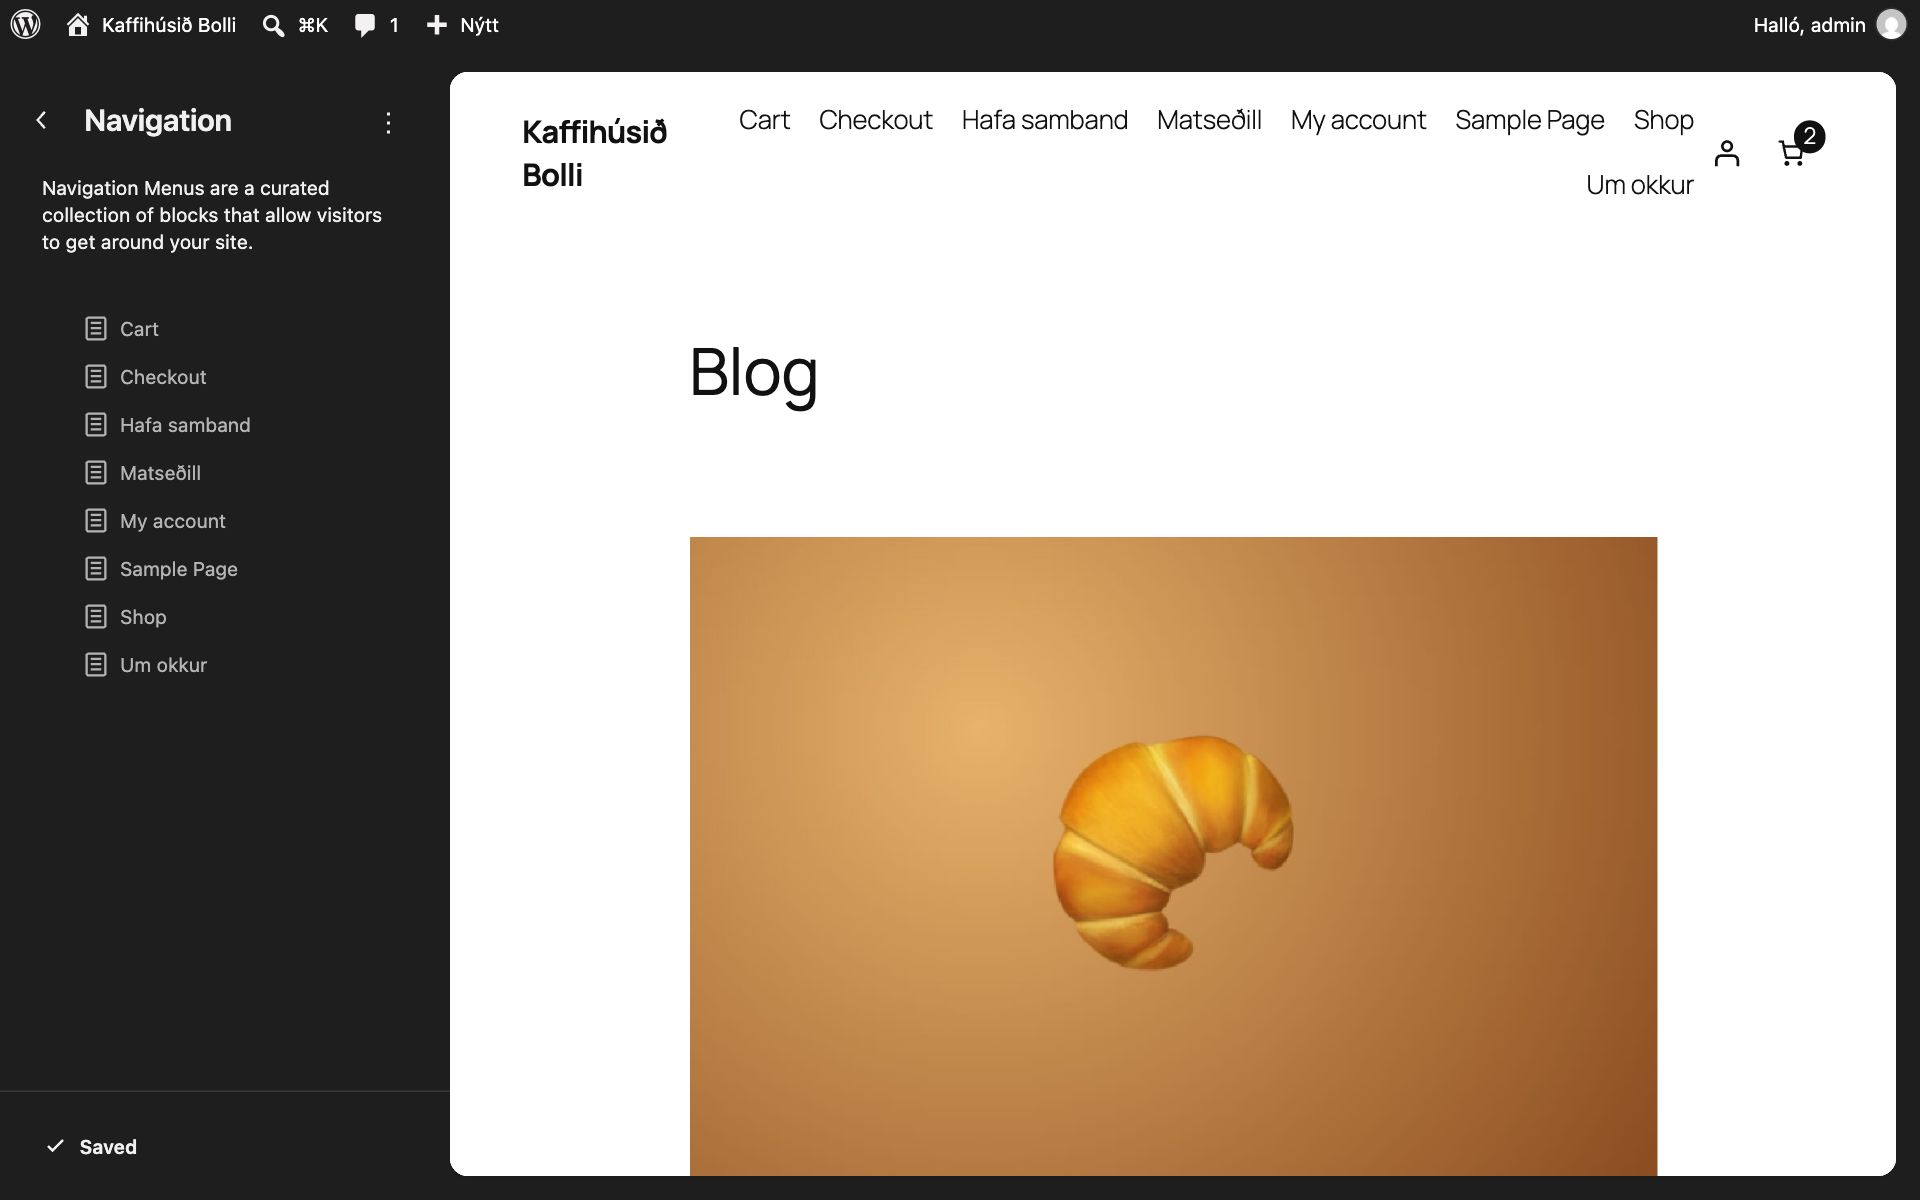Open the comments bubble icon
Screen dimensions: 1920x1200
pyautogui.click(x=365, y=25)
